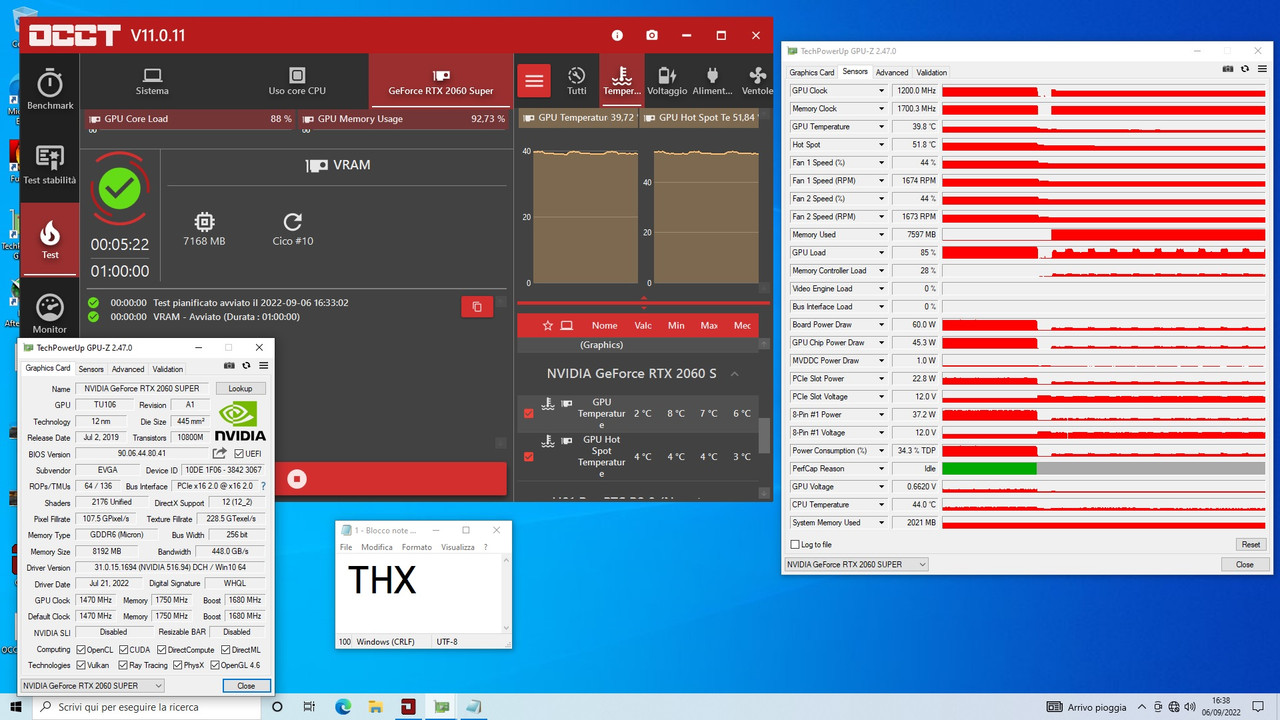Screen dimensions: 1280x720
Task: Stop the running VRAM test
Action: (296, 479)
